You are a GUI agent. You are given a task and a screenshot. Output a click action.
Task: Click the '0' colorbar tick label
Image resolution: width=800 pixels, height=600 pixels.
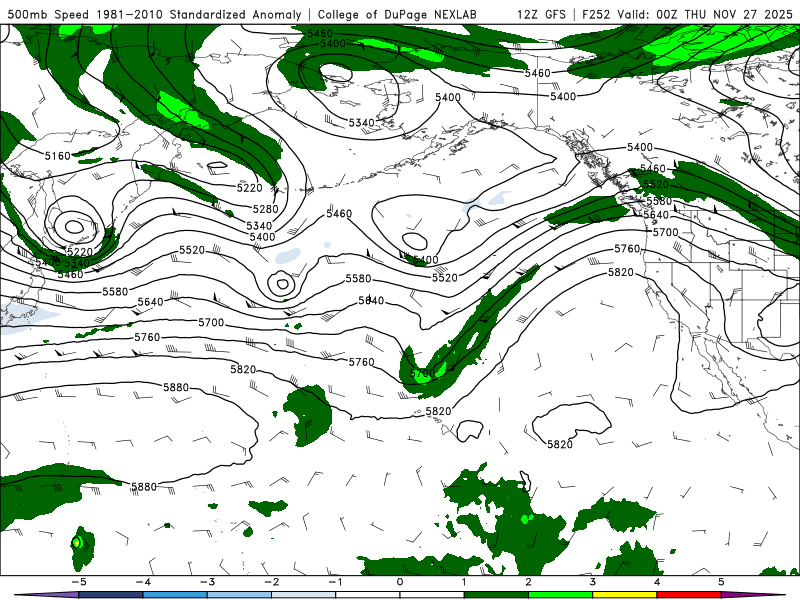pyautogui.click(x=400, y=582)
